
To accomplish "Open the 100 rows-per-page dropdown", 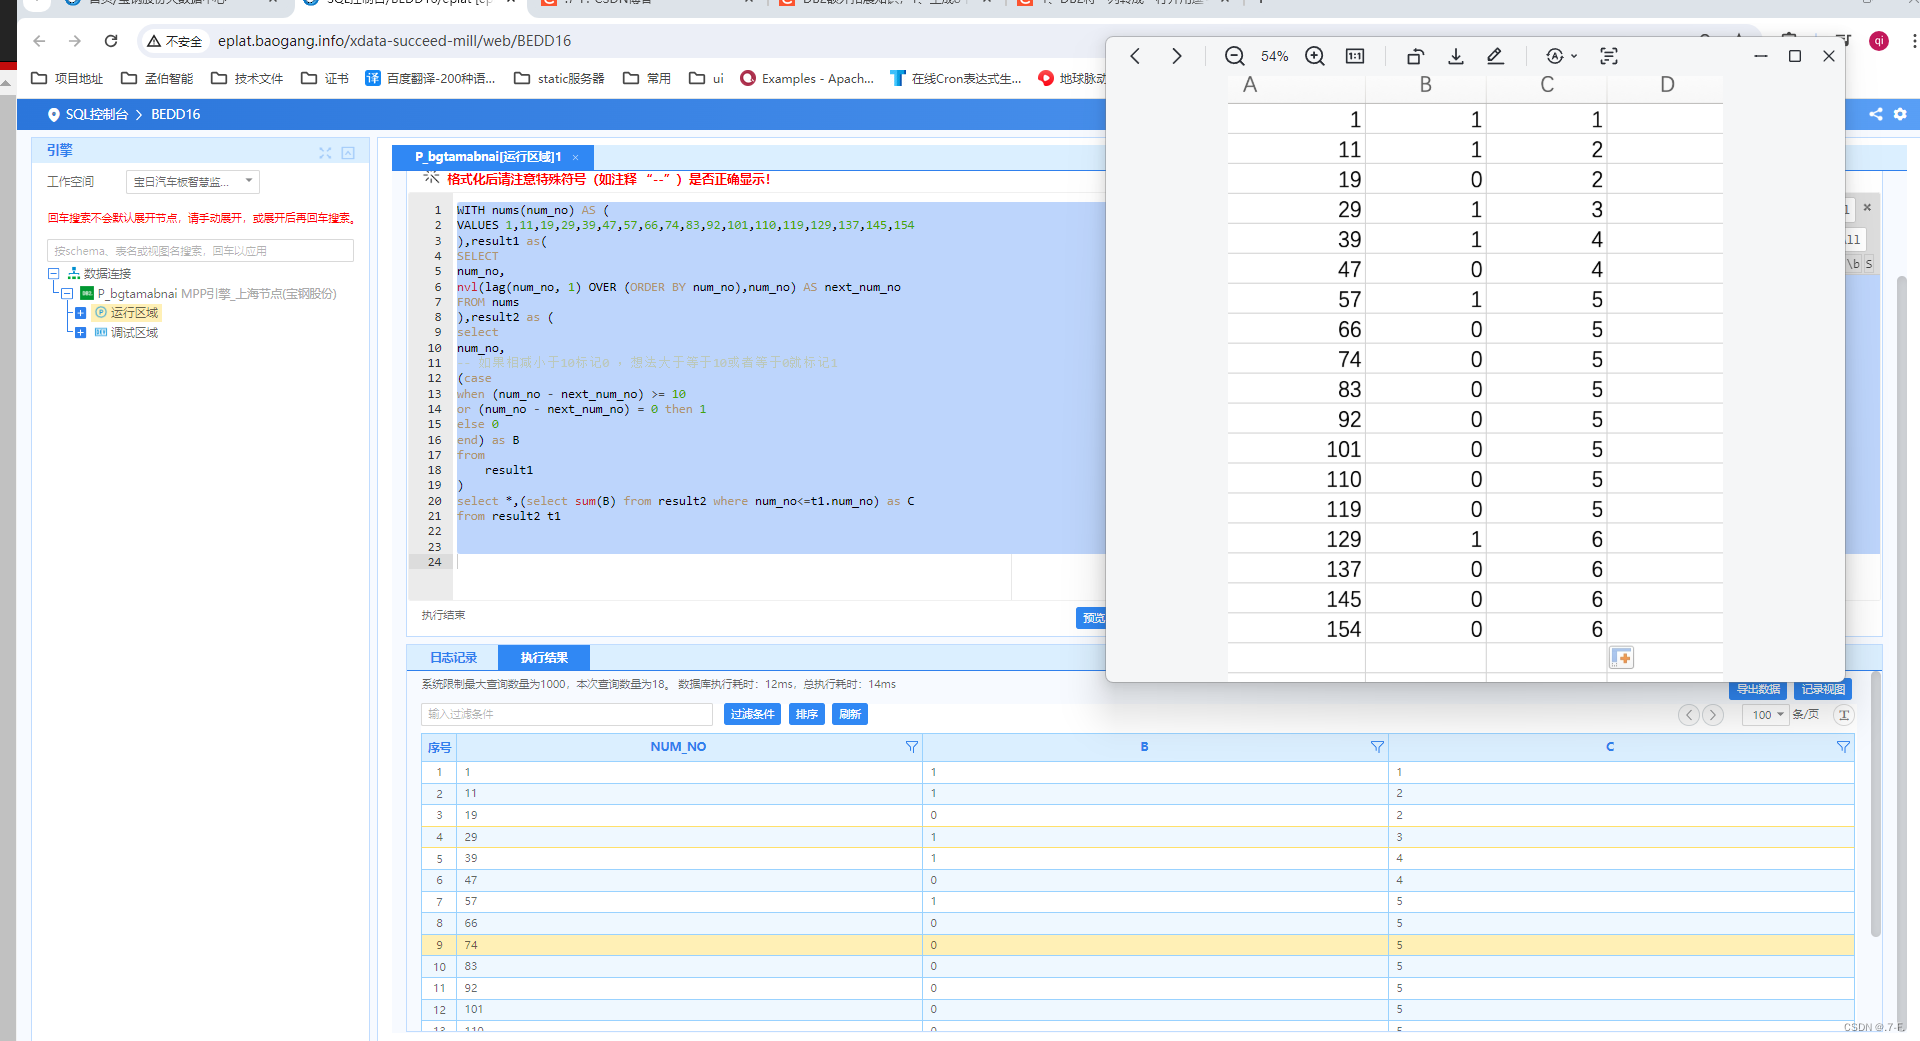I will point(1766,715).
